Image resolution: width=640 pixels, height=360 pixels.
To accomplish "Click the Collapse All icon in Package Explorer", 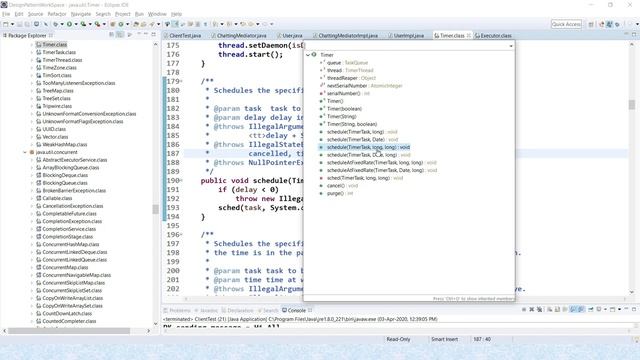I will click(x=112, y=35).
